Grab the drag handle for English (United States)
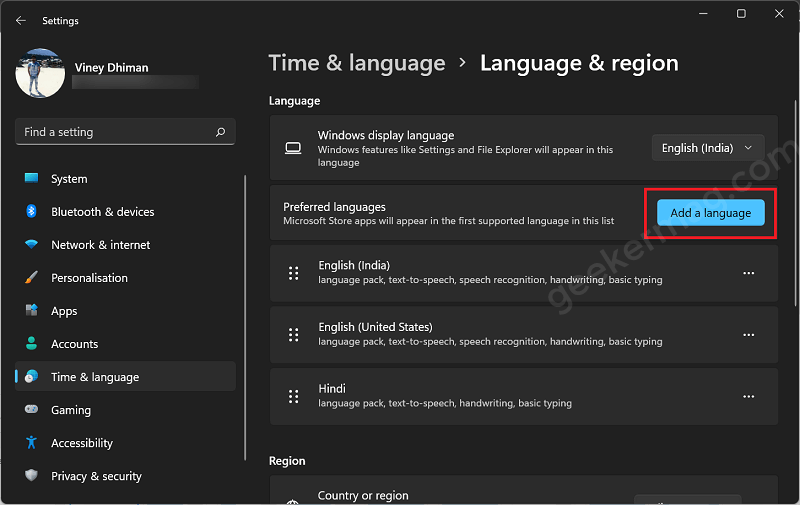The height and width of the screenshot is (505, 800). tap(293, 335)
